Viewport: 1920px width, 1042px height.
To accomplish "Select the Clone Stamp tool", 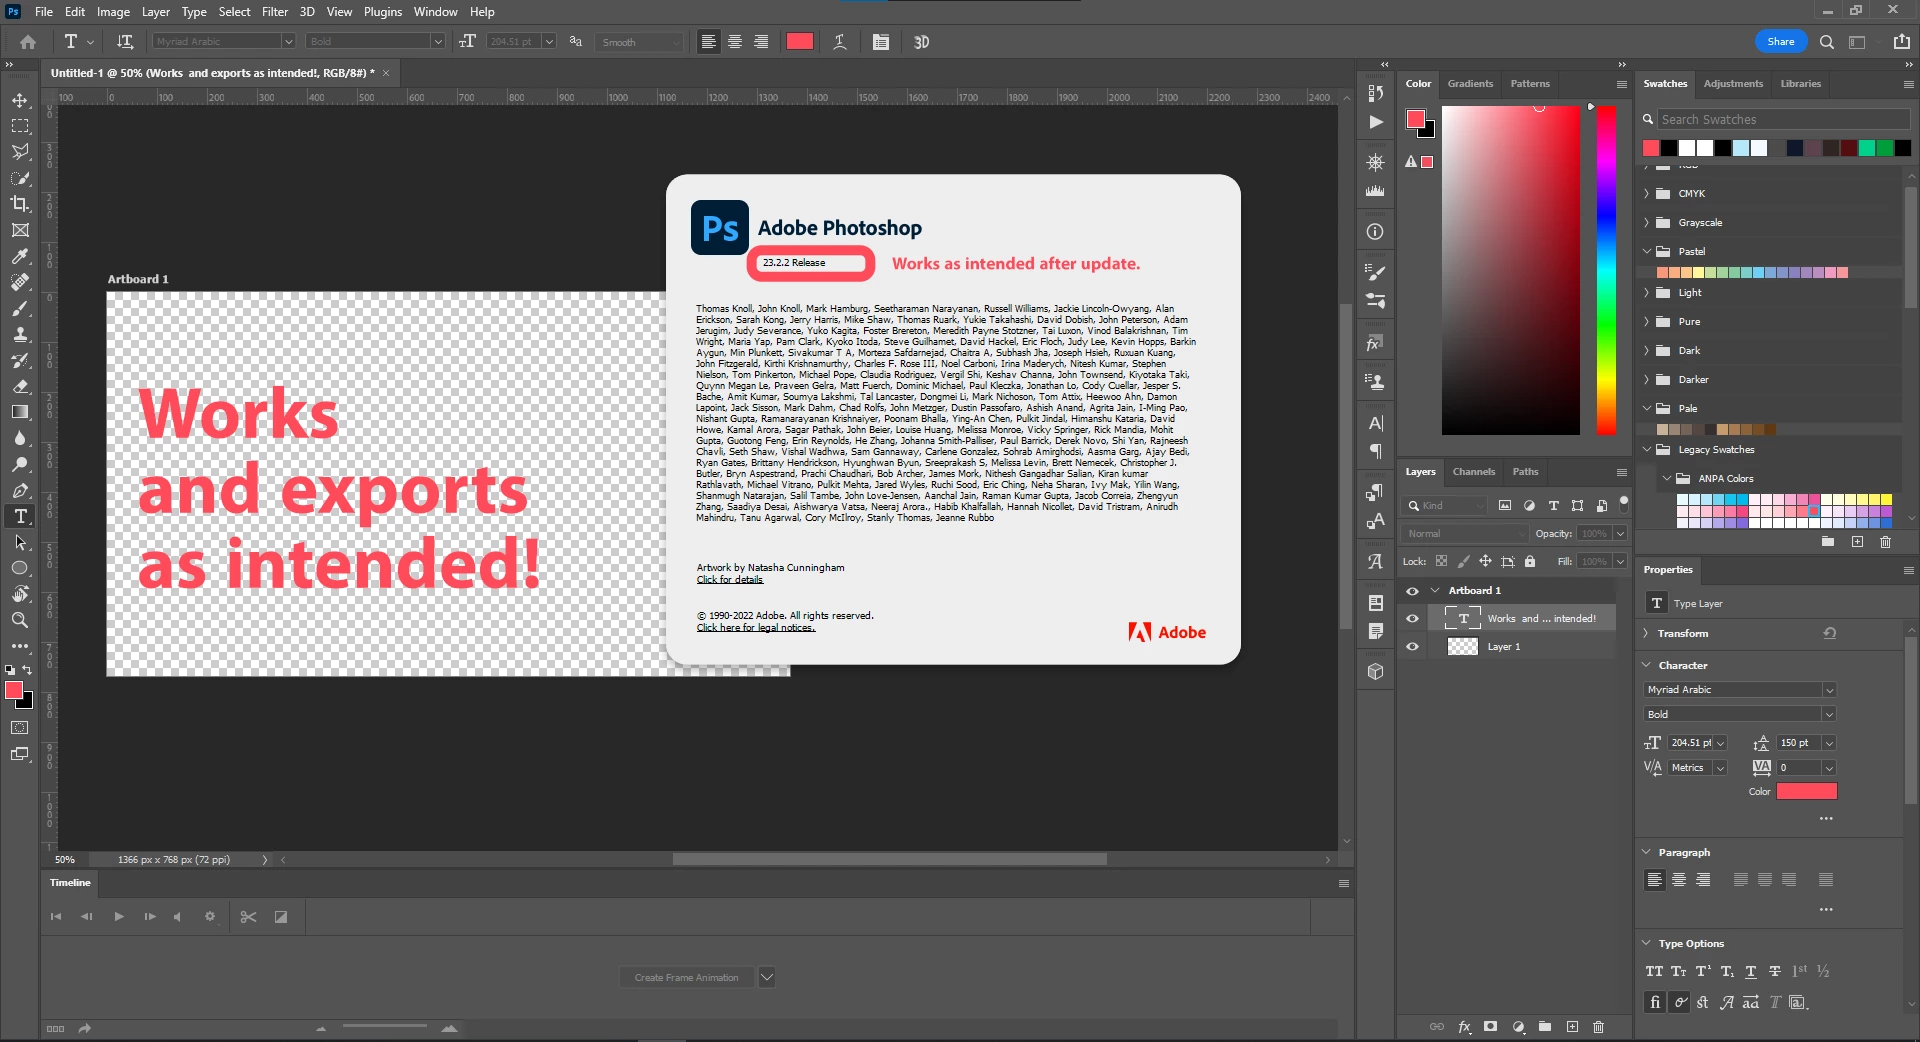I will pos(20,334).
